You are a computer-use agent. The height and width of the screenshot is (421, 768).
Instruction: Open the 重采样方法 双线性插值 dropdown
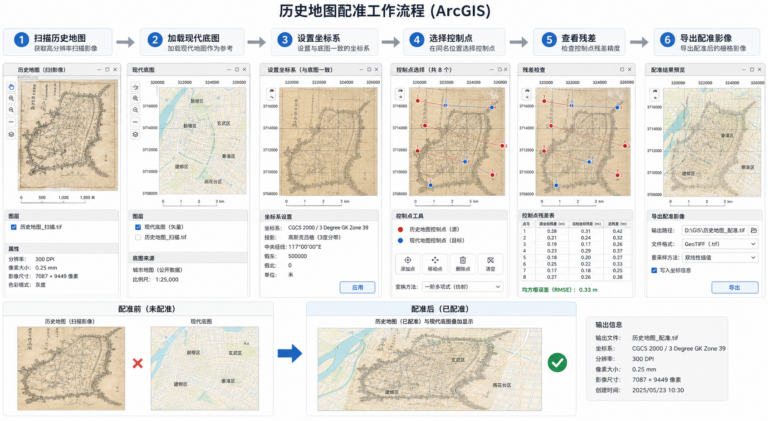720,257
